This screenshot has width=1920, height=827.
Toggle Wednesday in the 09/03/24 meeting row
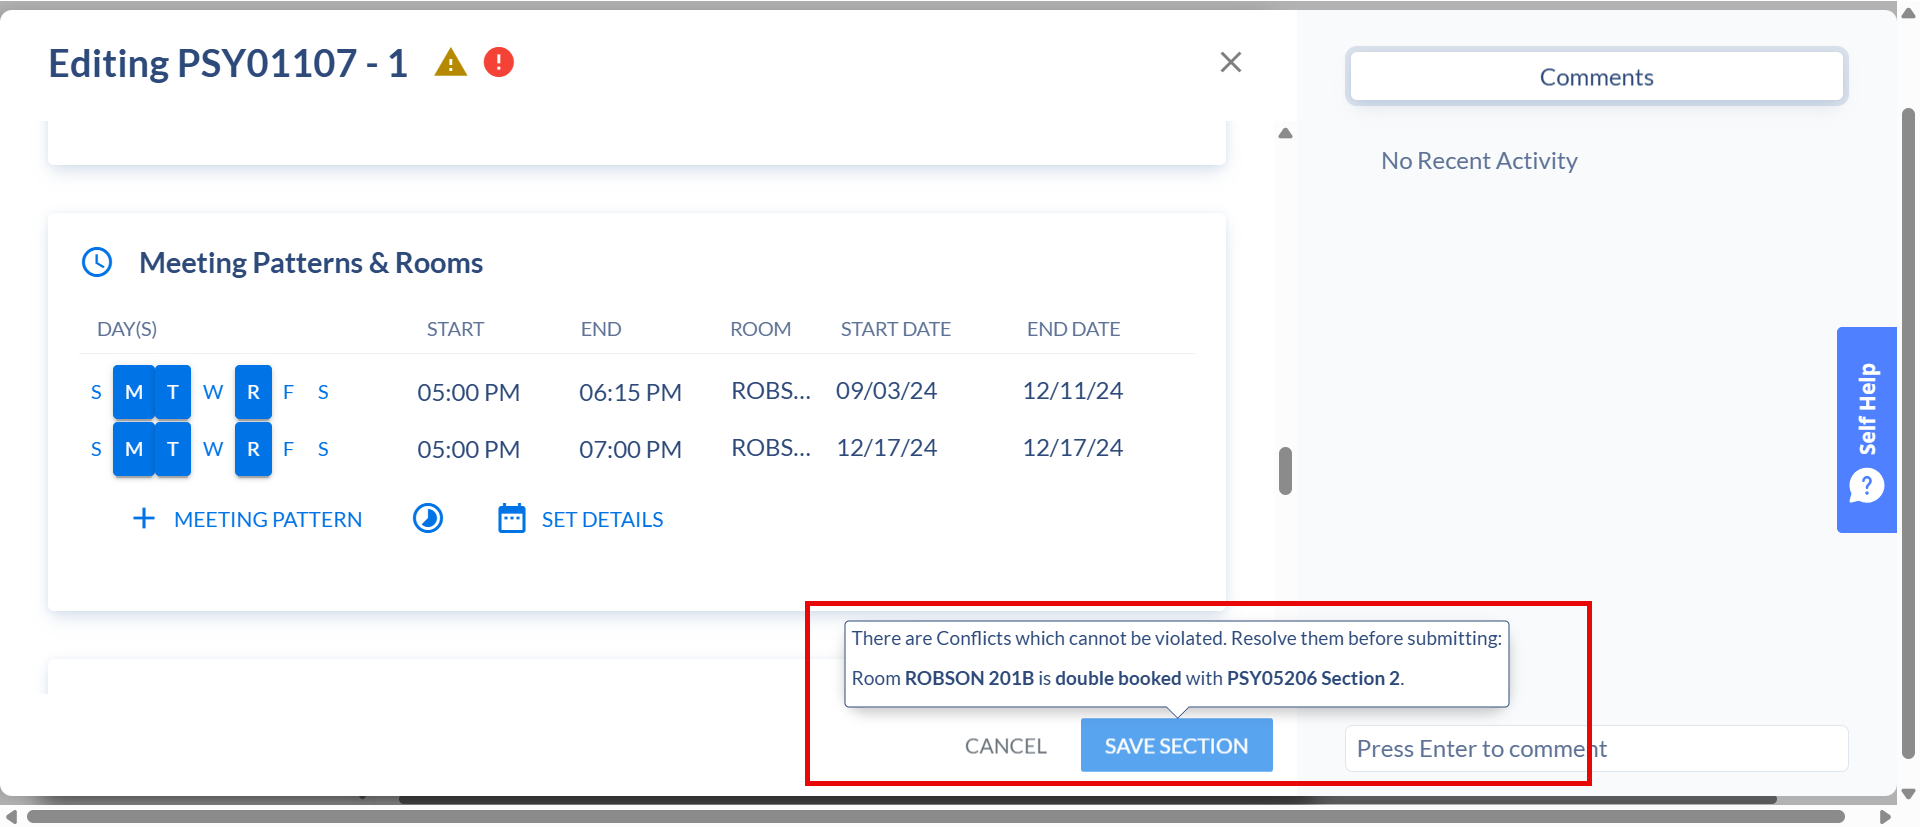[x=213, y=392]
